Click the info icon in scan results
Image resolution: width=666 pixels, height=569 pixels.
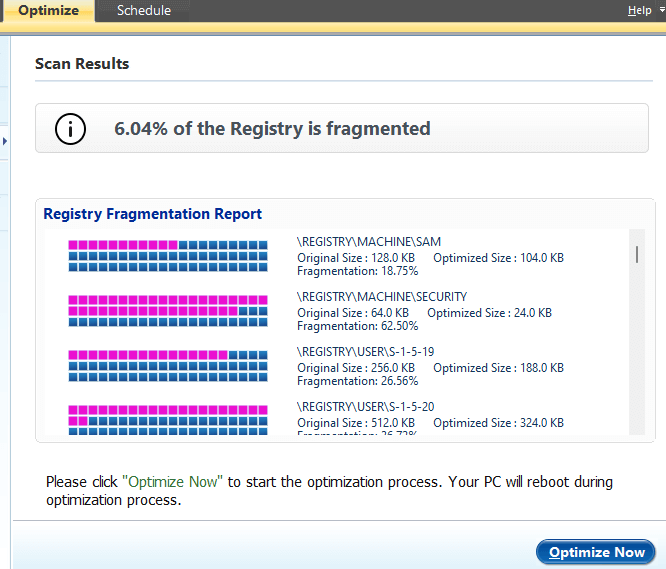tap(70, 129)
